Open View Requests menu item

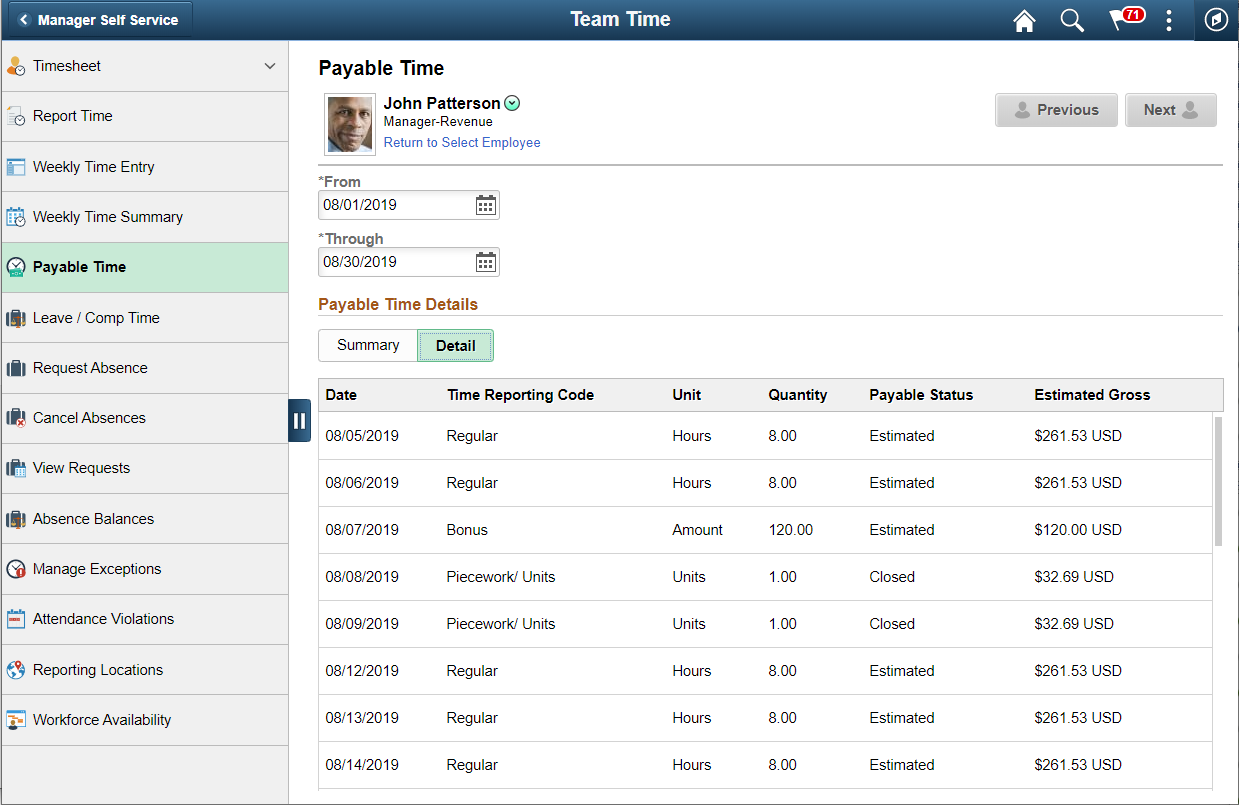[145, 468]
